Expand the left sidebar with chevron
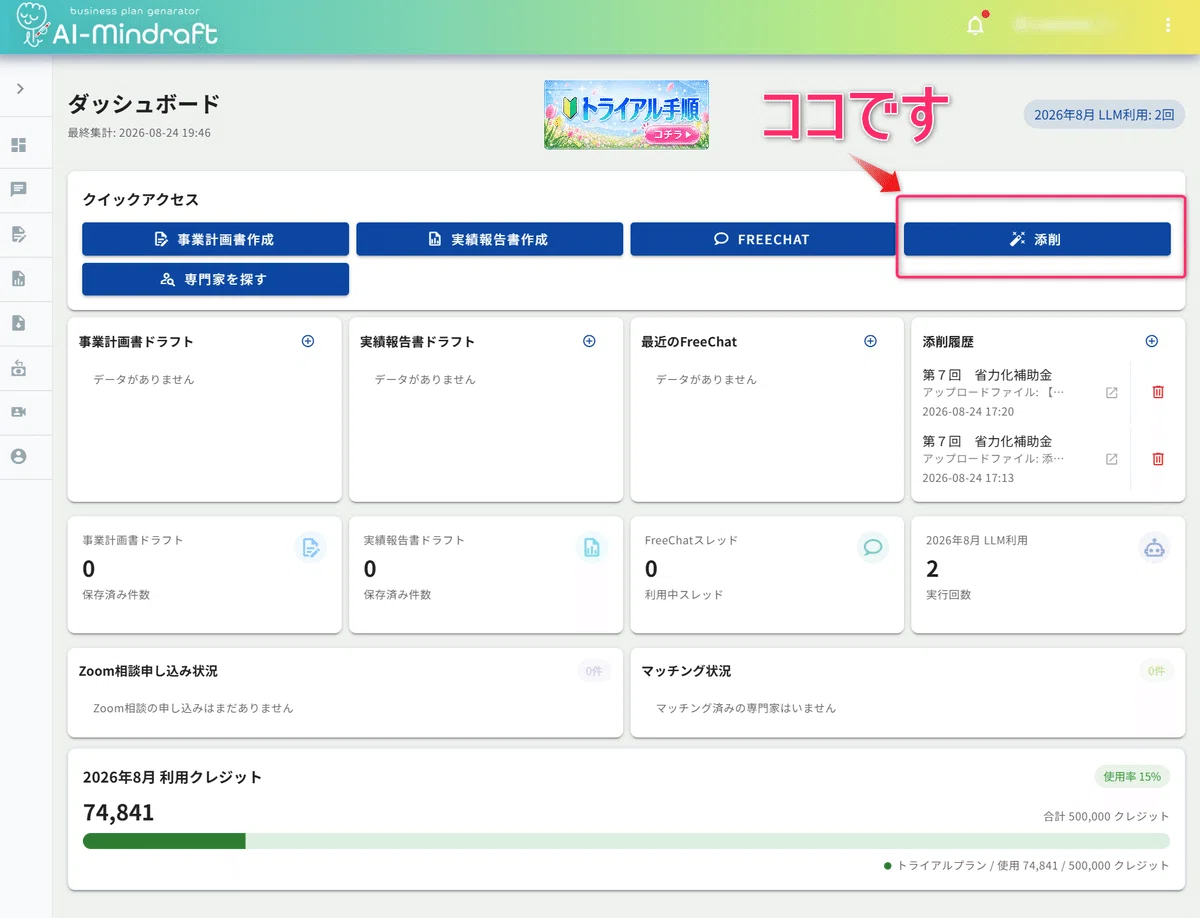 click(19, 89)
